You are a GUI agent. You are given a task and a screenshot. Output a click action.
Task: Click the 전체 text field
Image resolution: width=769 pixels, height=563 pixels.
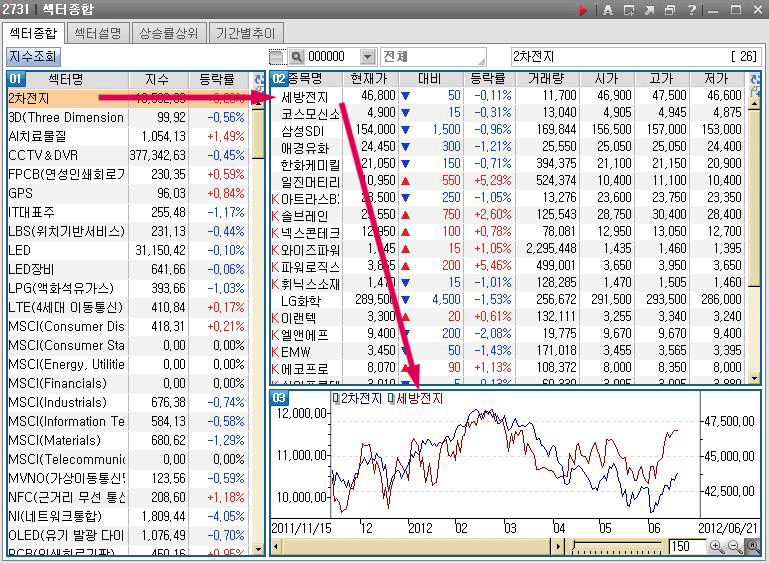coord(433,57)
